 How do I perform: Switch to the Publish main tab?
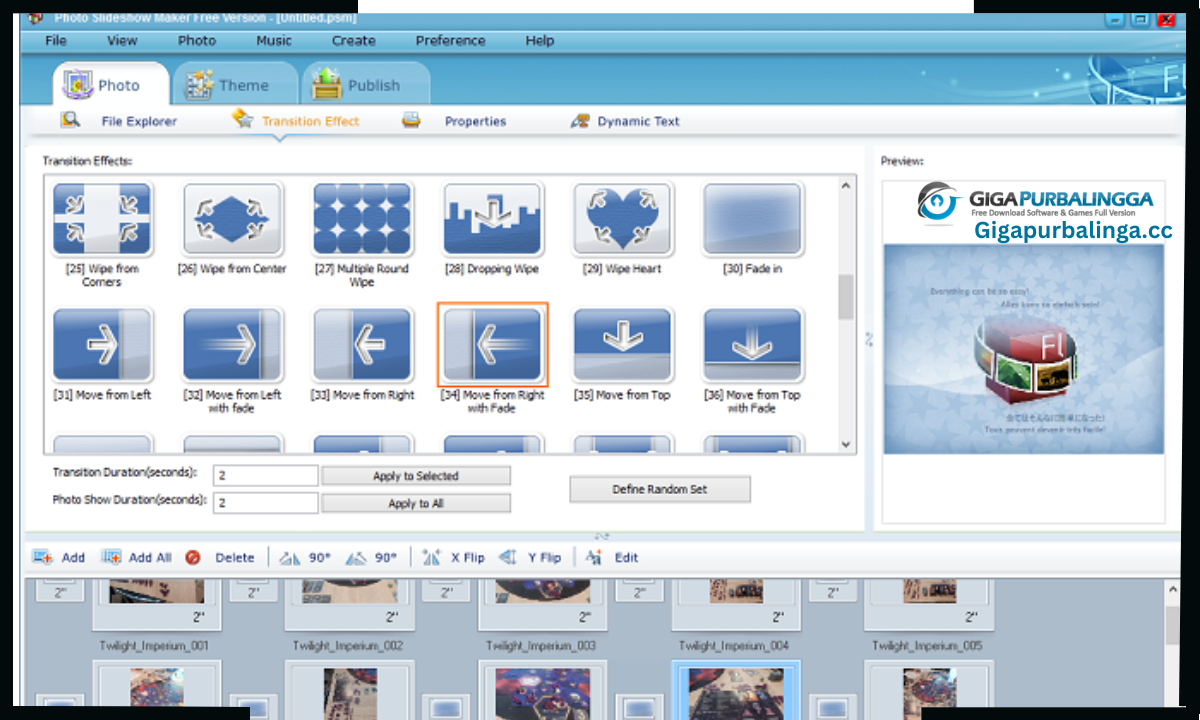coord(366,85)
